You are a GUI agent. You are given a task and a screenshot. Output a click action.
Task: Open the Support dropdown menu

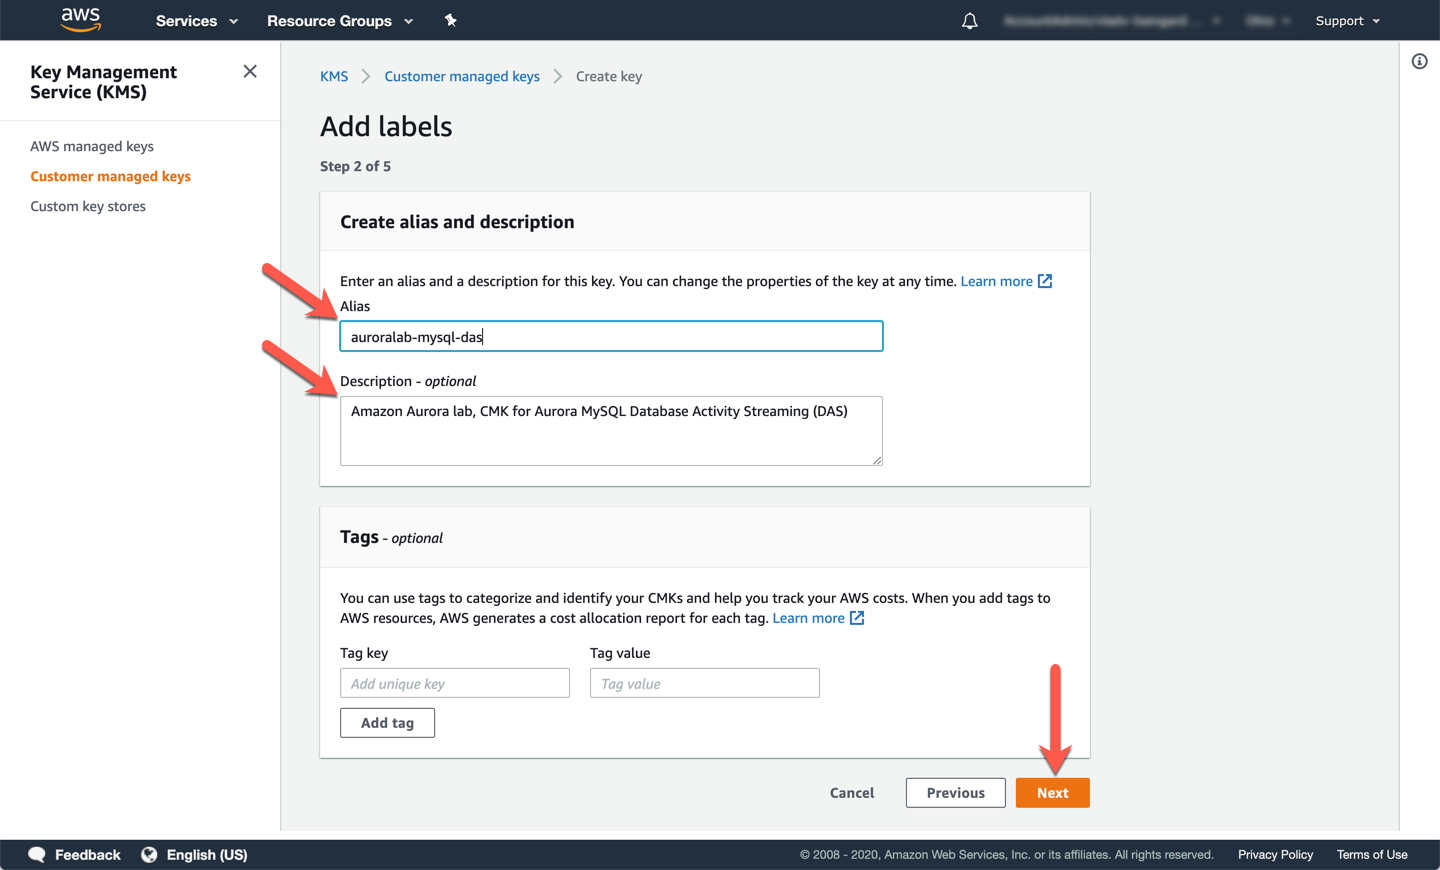(1347, 21)
